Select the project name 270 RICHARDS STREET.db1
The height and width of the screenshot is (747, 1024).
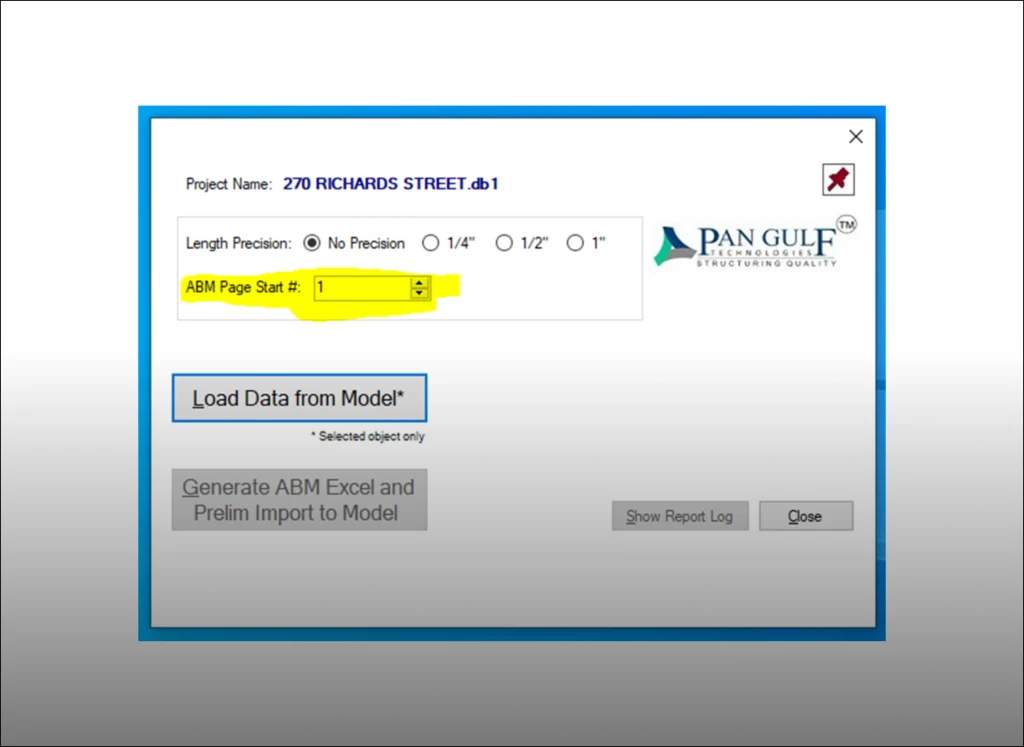[391, 183]
